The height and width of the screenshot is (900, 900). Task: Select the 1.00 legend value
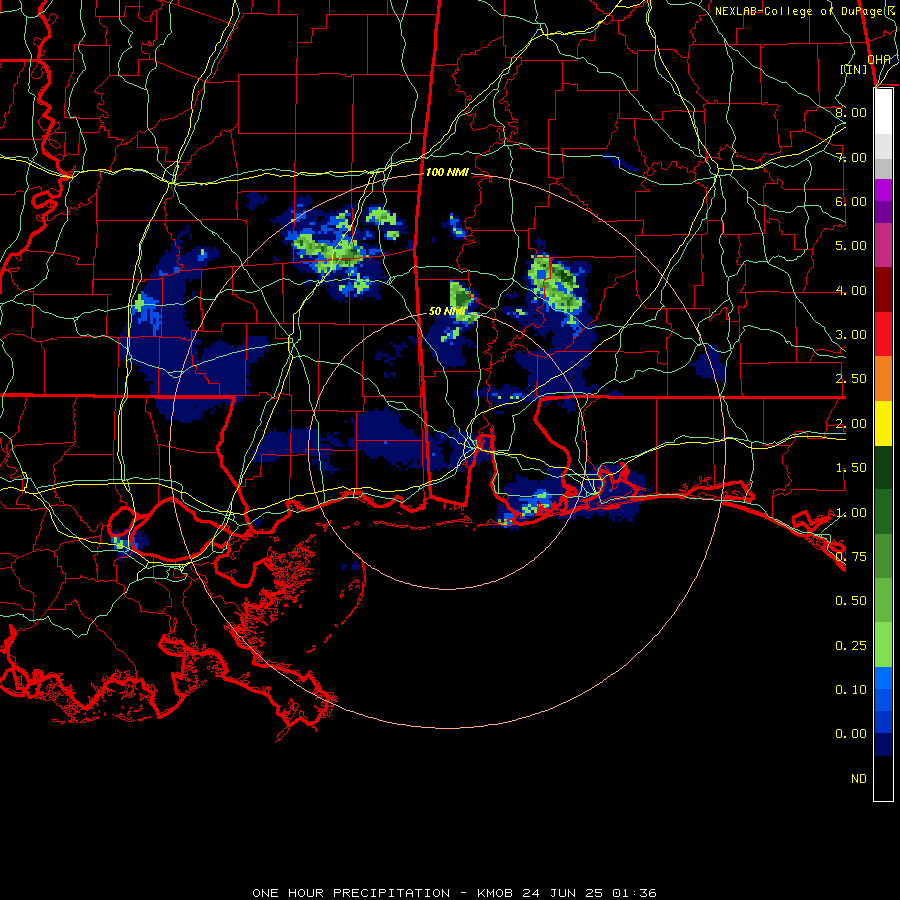coord(851,513)
